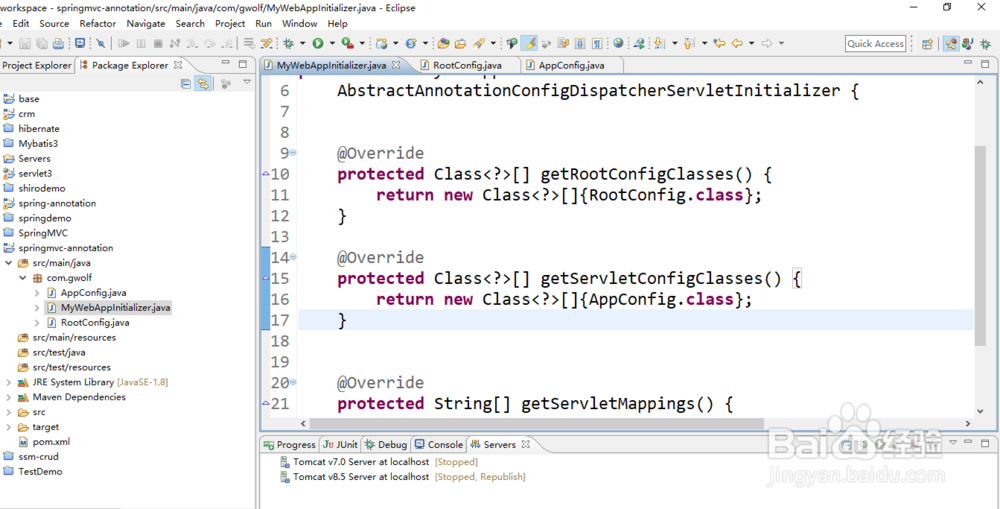This screenshot has height=509, width=1000.
Task: Click the editor horizontal scrollbar
Action: [x=535, y=424]
